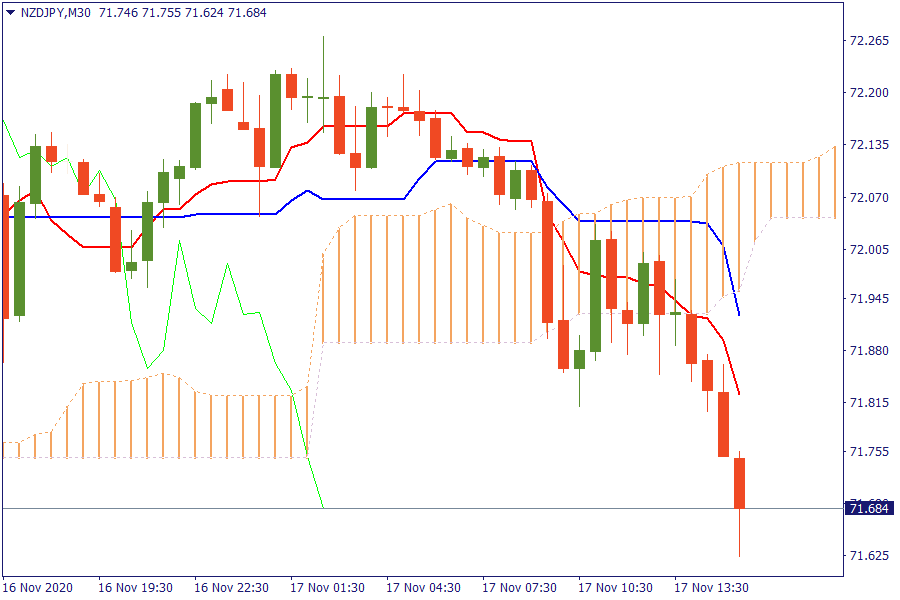This screenshot has height=600, width=900.
Task: Click the 71.880 price scale label
Action: [x=868, y=350]
